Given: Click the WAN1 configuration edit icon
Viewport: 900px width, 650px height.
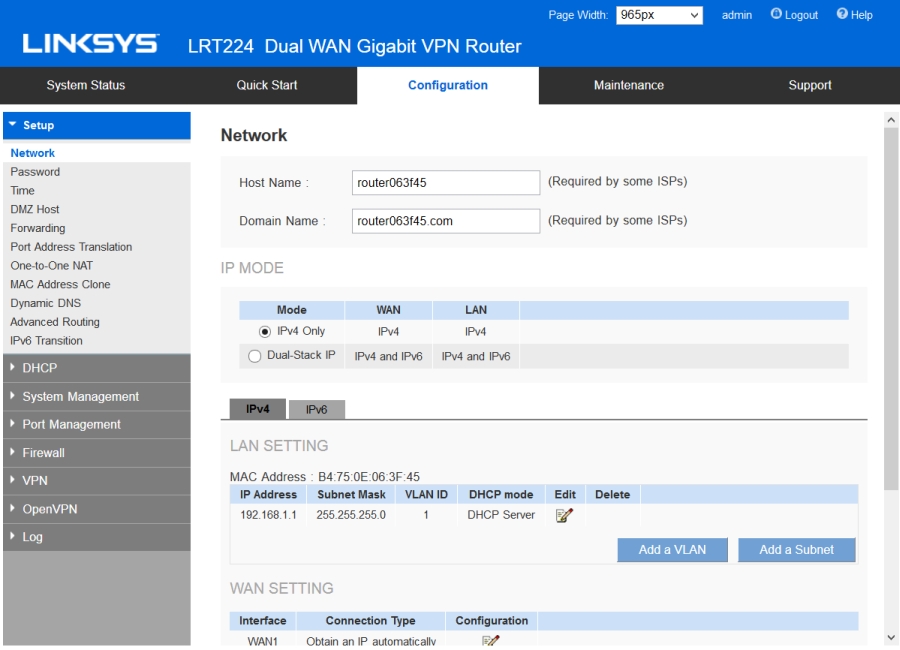Looking at the screenshot, I should click(491, 640).
